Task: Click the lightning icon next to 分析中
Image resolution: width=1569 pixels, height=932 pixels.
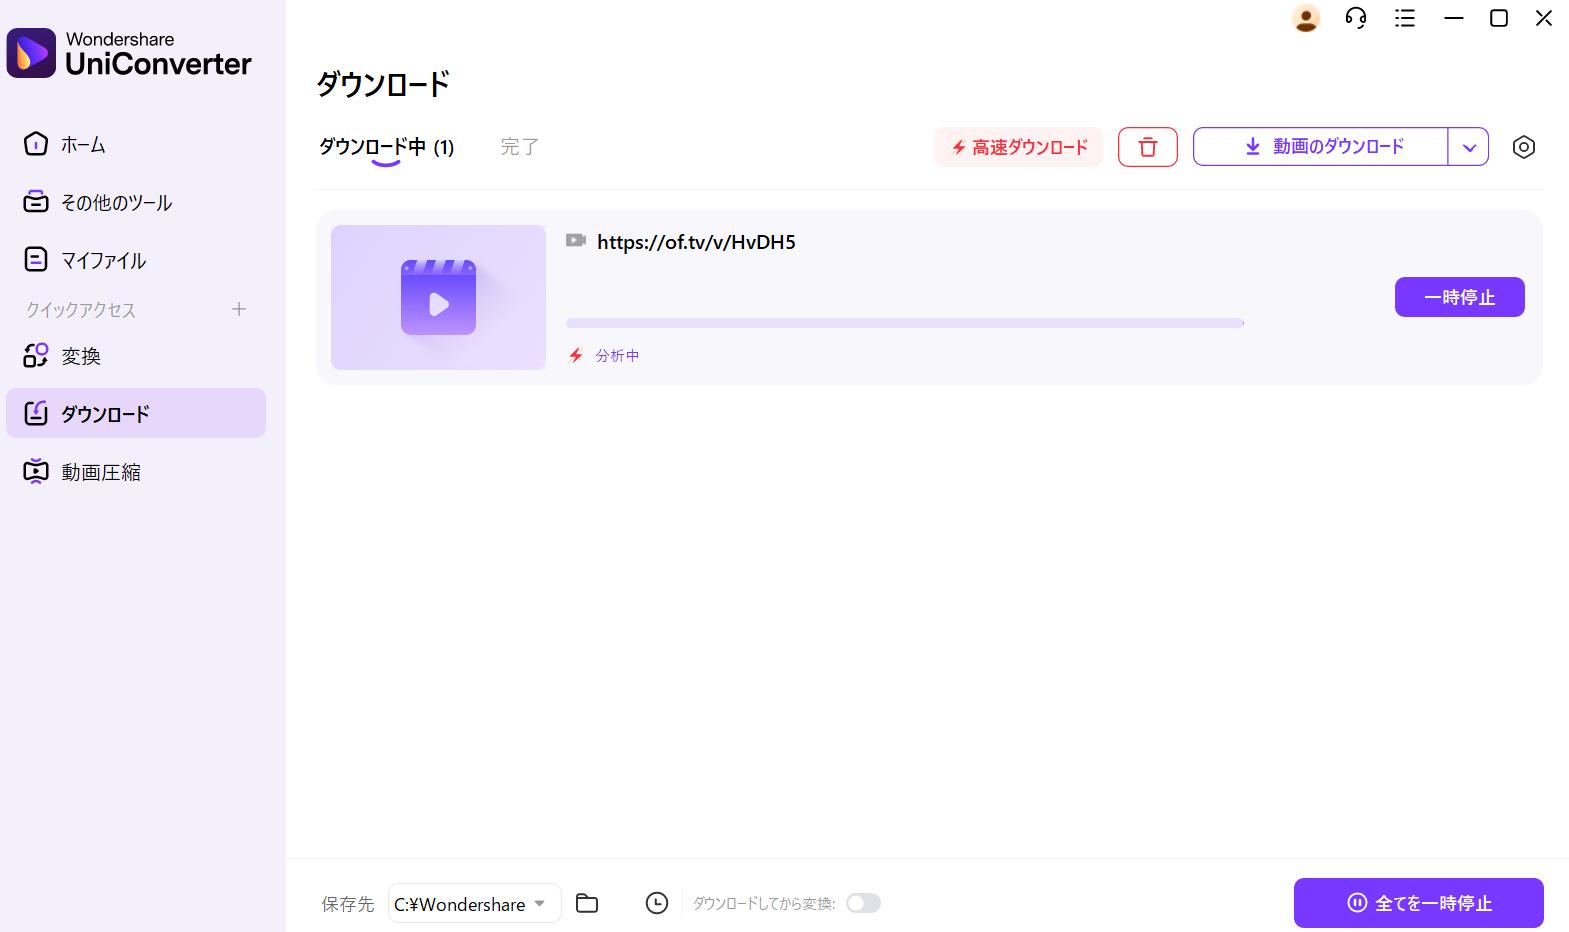Action: [576, 355]
